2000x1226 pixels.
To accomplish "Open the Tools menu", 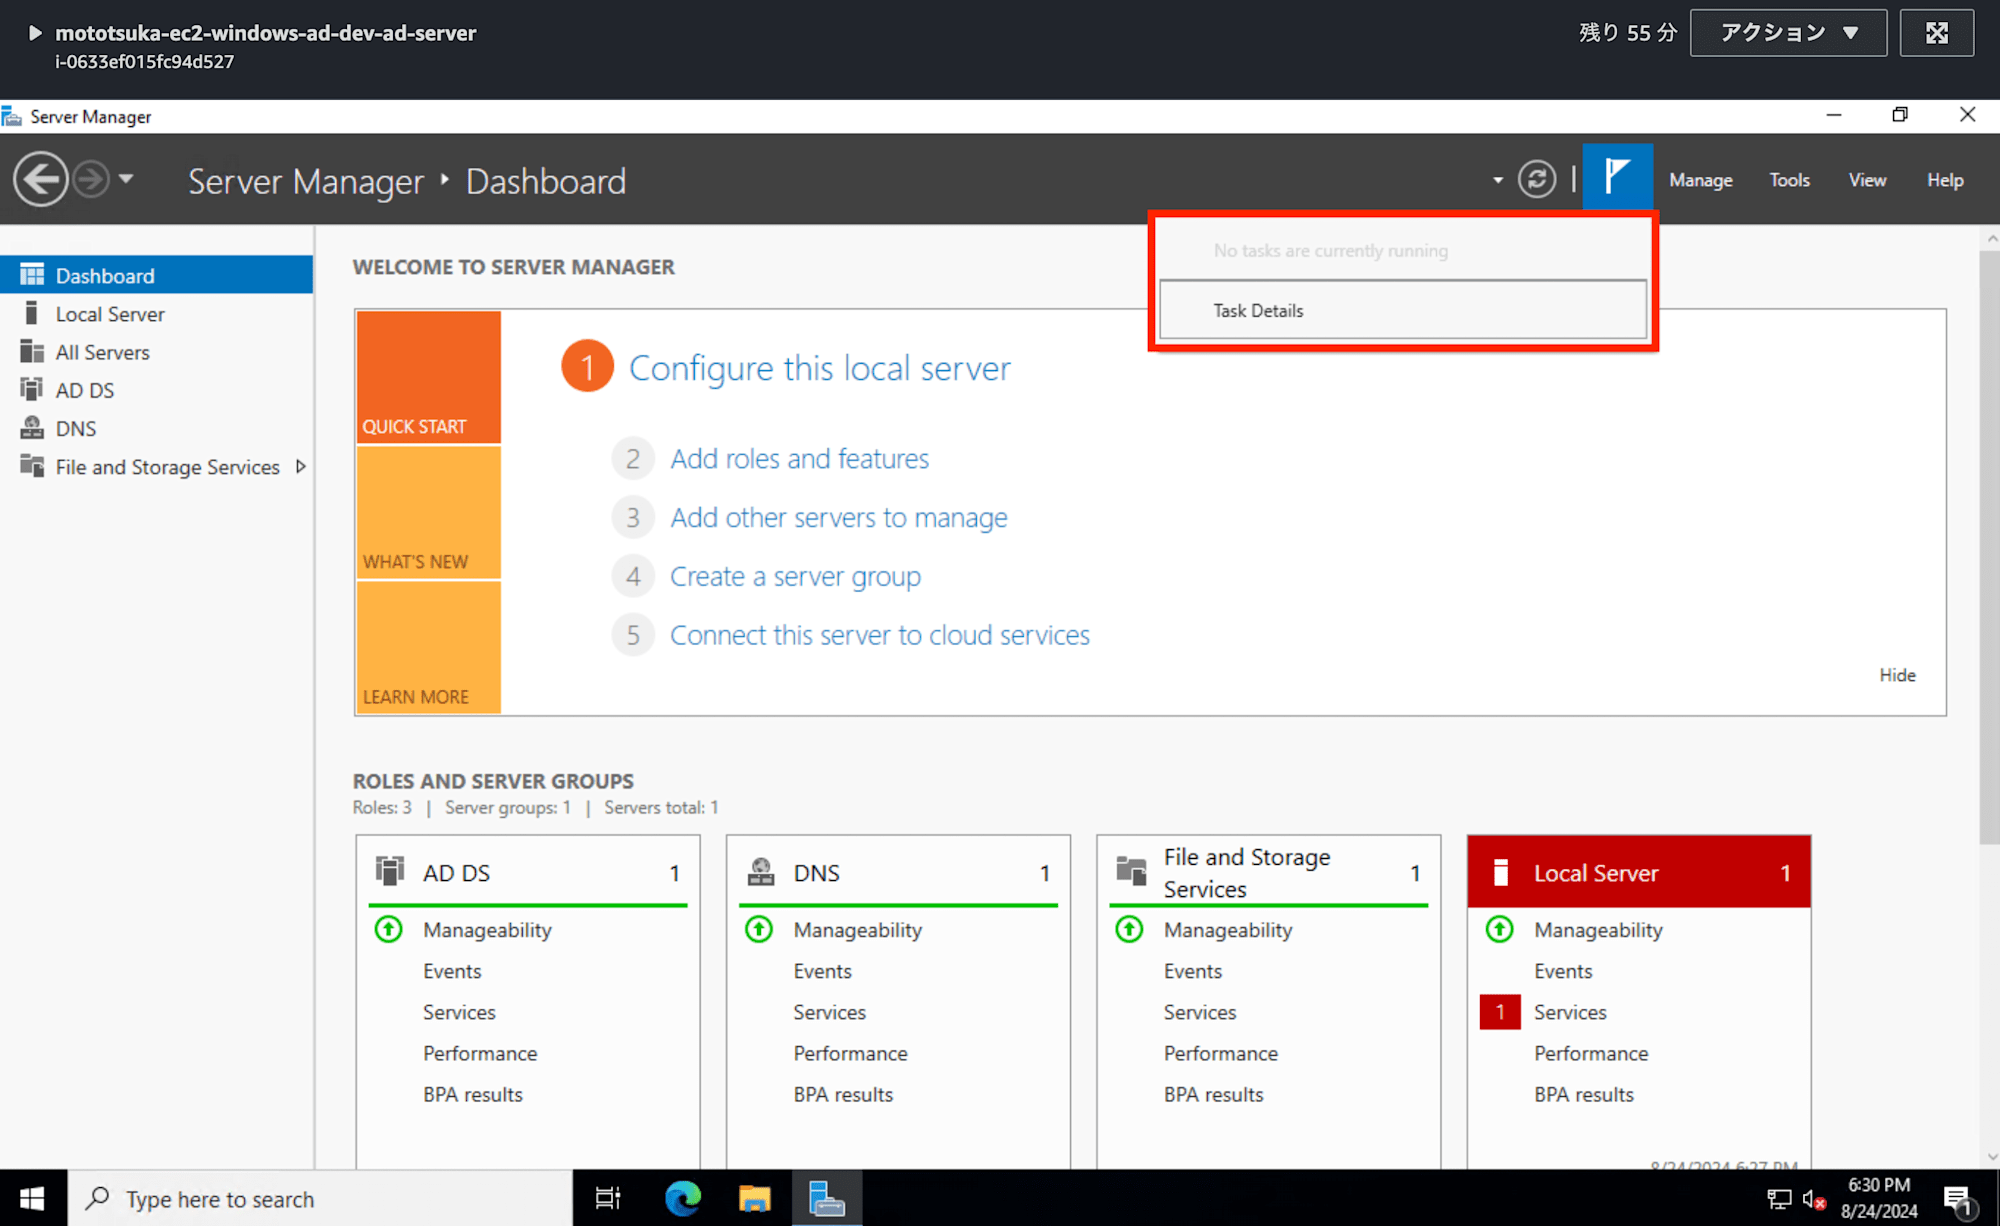I will (1789, 180).
